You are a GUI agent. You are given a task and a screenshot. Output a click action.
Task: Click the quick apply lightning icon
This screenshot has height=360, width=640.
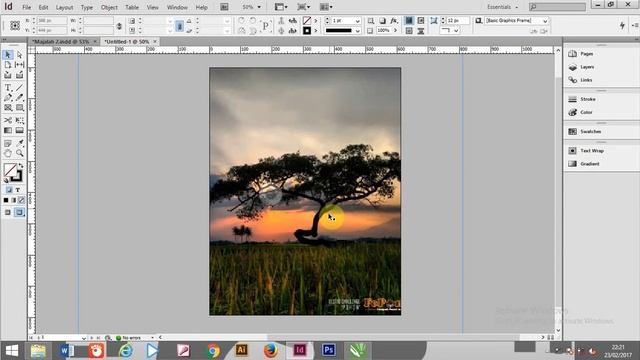pos(622,25)
